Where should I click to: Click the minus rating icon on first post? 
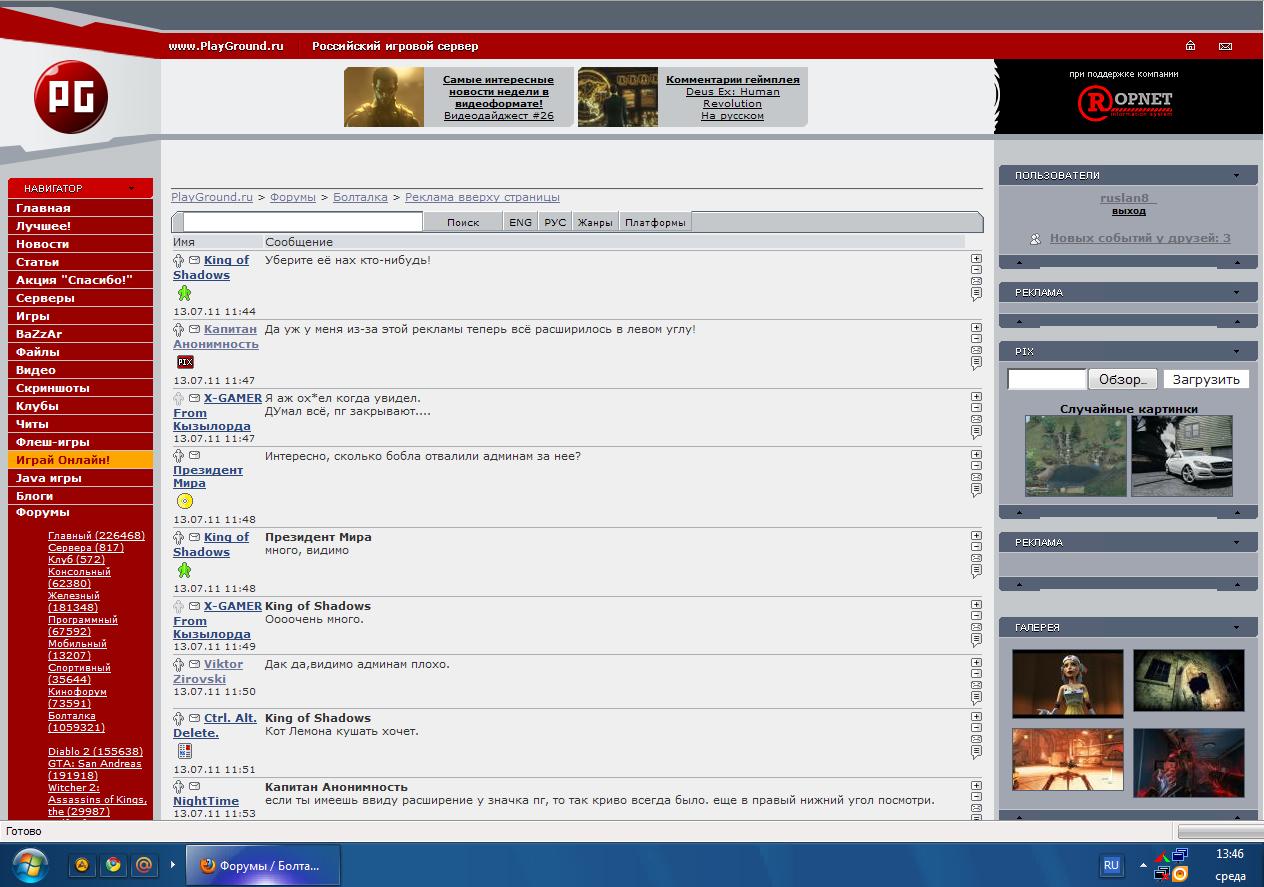(x=976, y=269)
